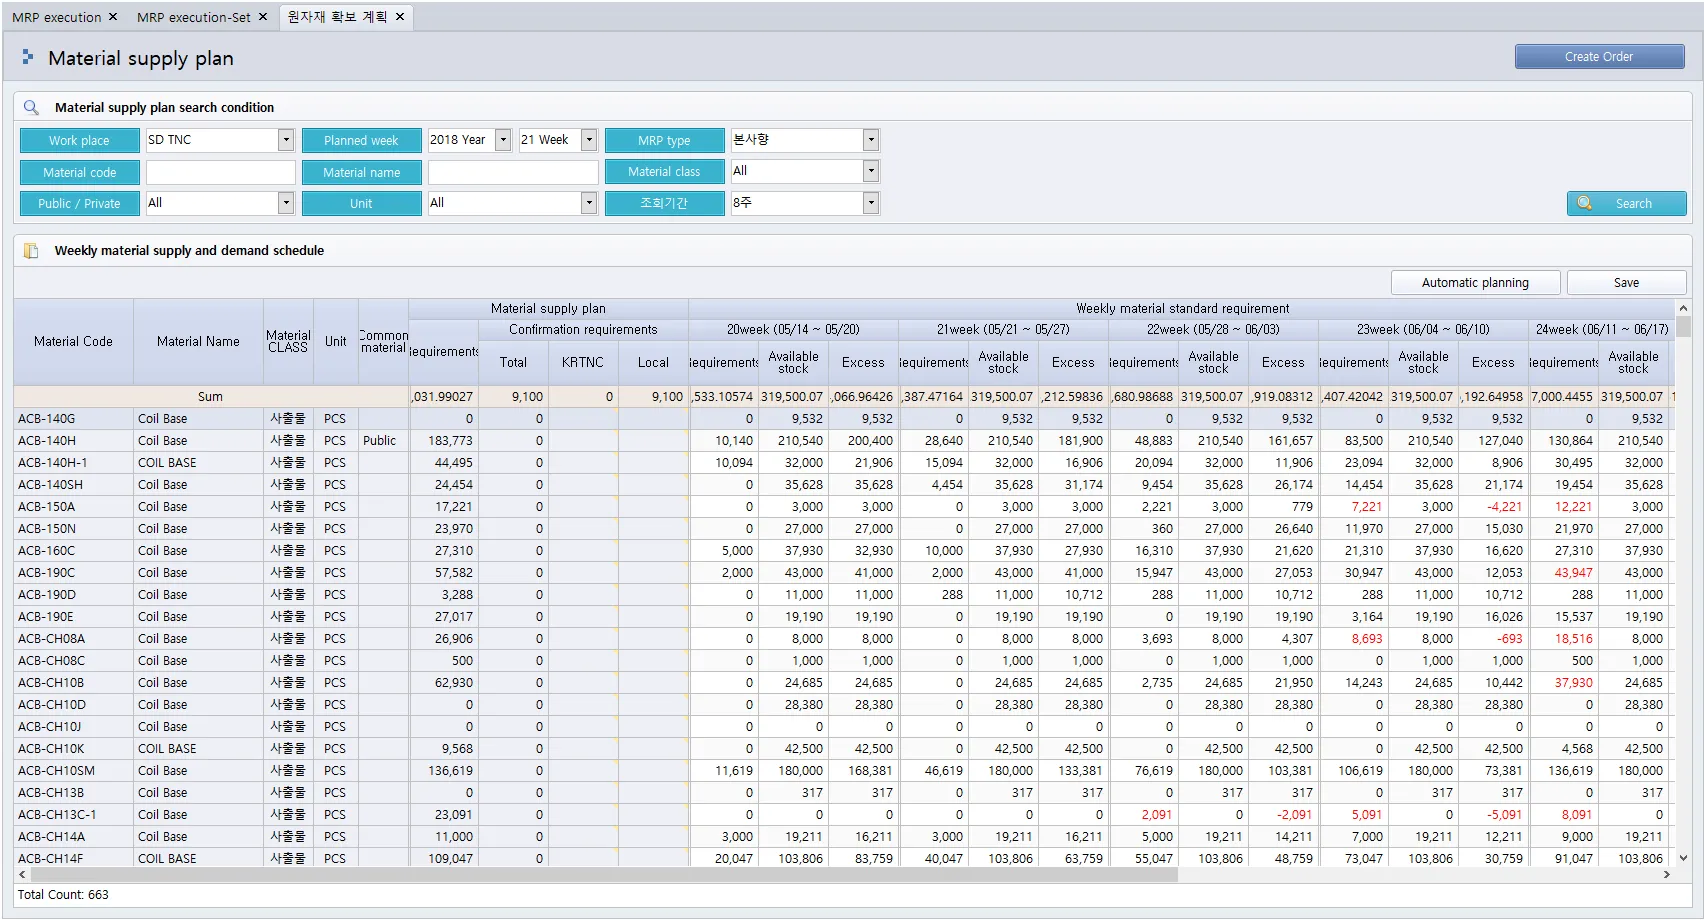Open the Public / Private dropdown
The height and width of the screenshot is (920, 1704).
286,203
